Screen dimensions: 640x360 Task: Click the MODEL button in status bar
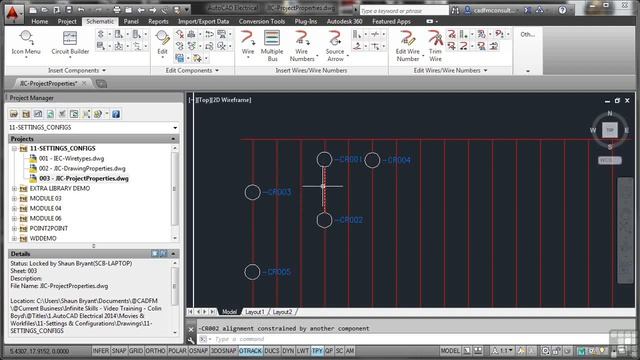point(450,351)
